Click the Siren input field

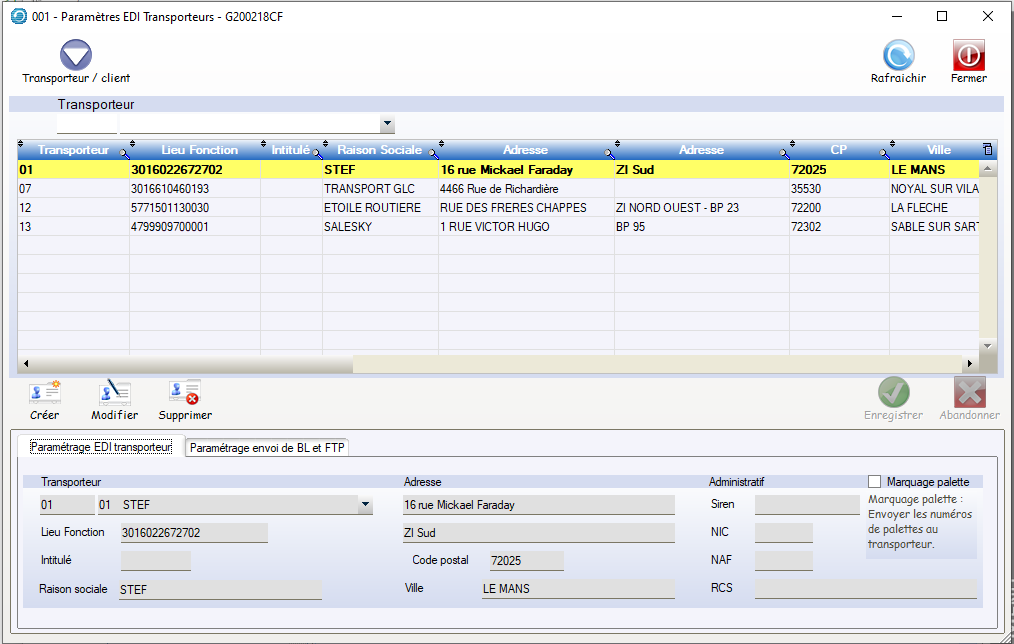[x=800, y=505]
